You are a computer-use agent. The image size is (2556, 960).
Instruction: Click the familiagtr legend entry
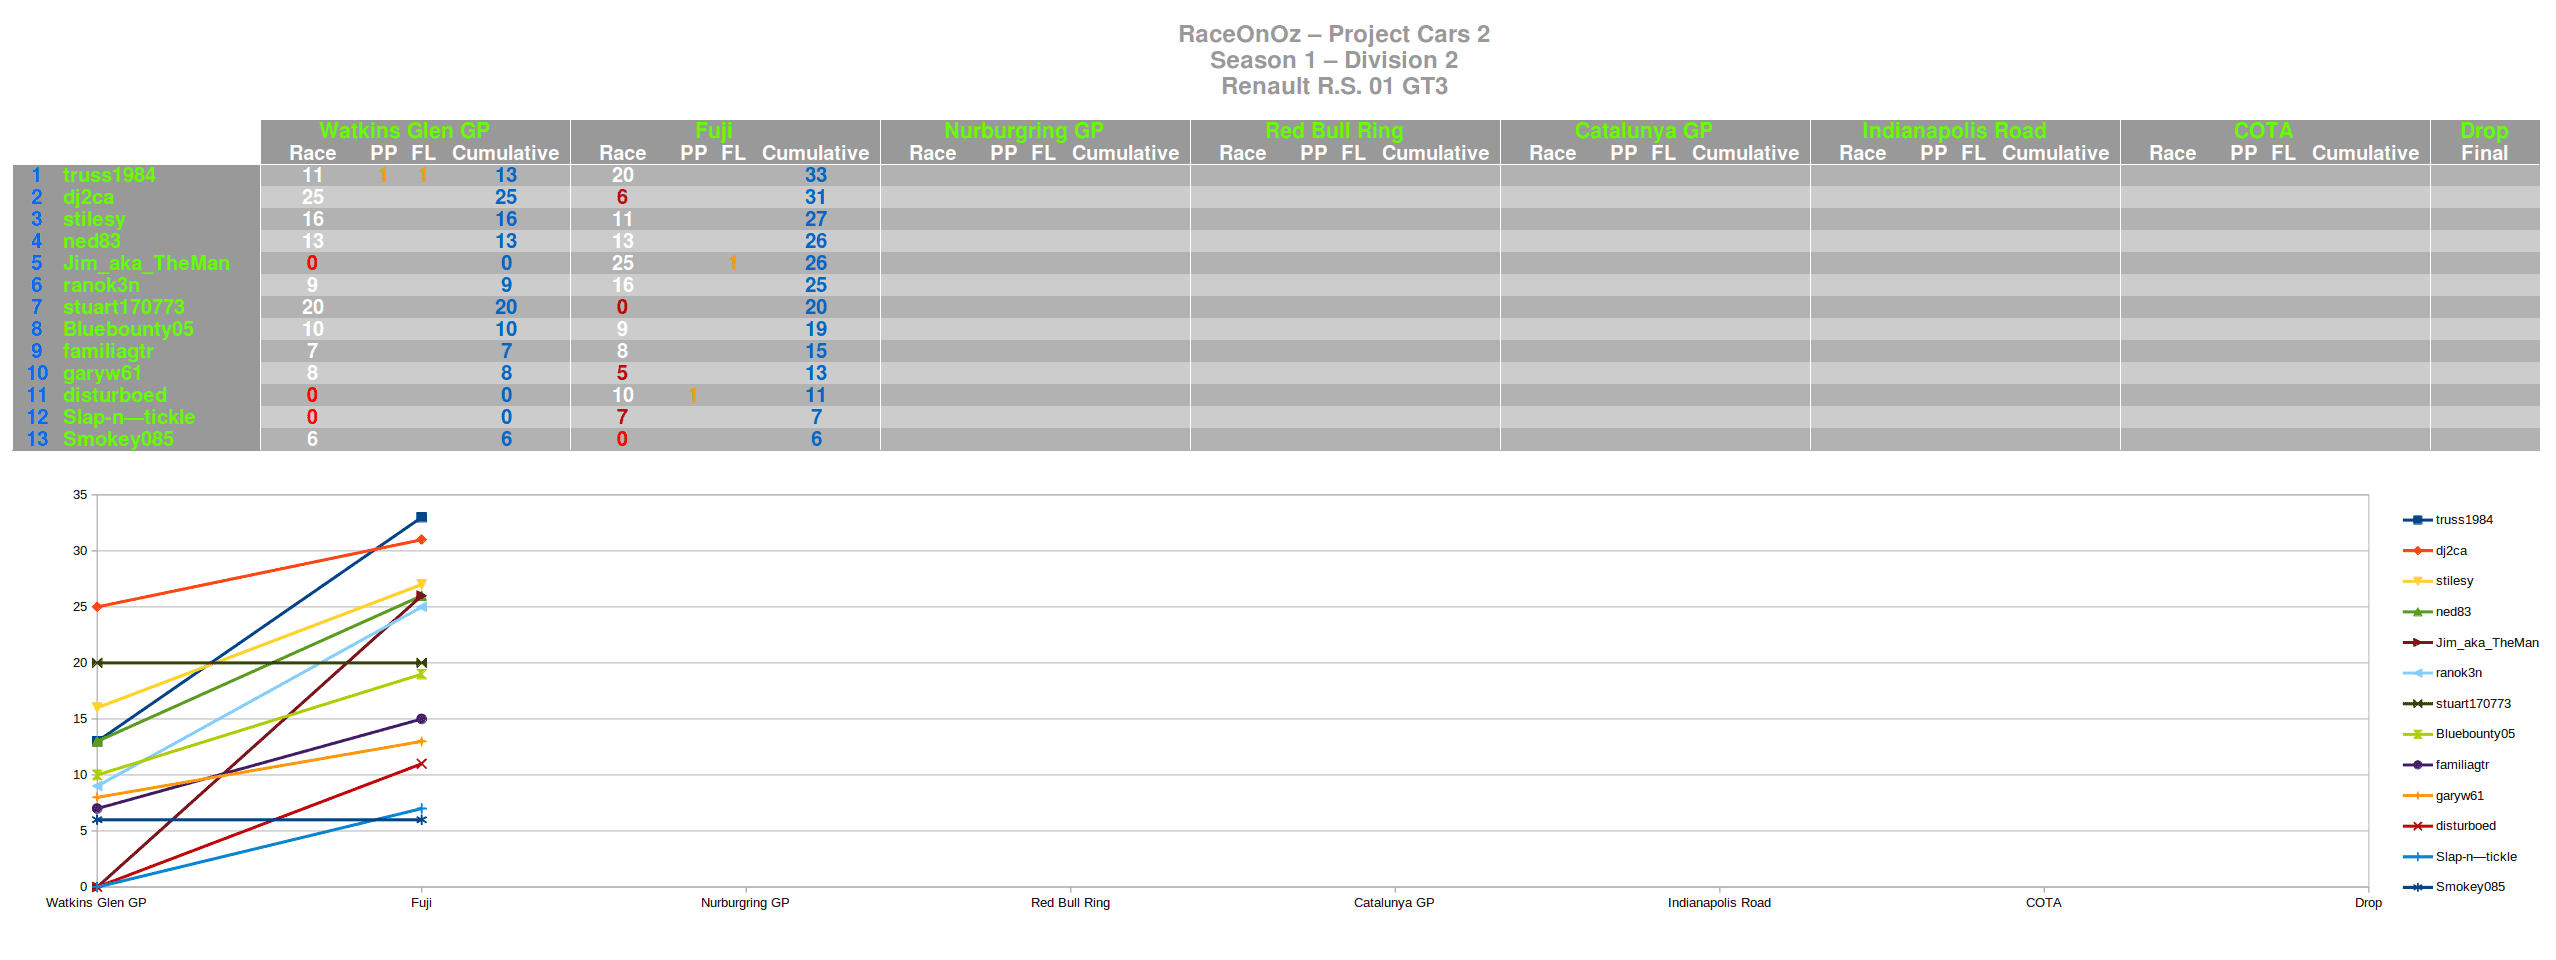tap(2446, 765)
